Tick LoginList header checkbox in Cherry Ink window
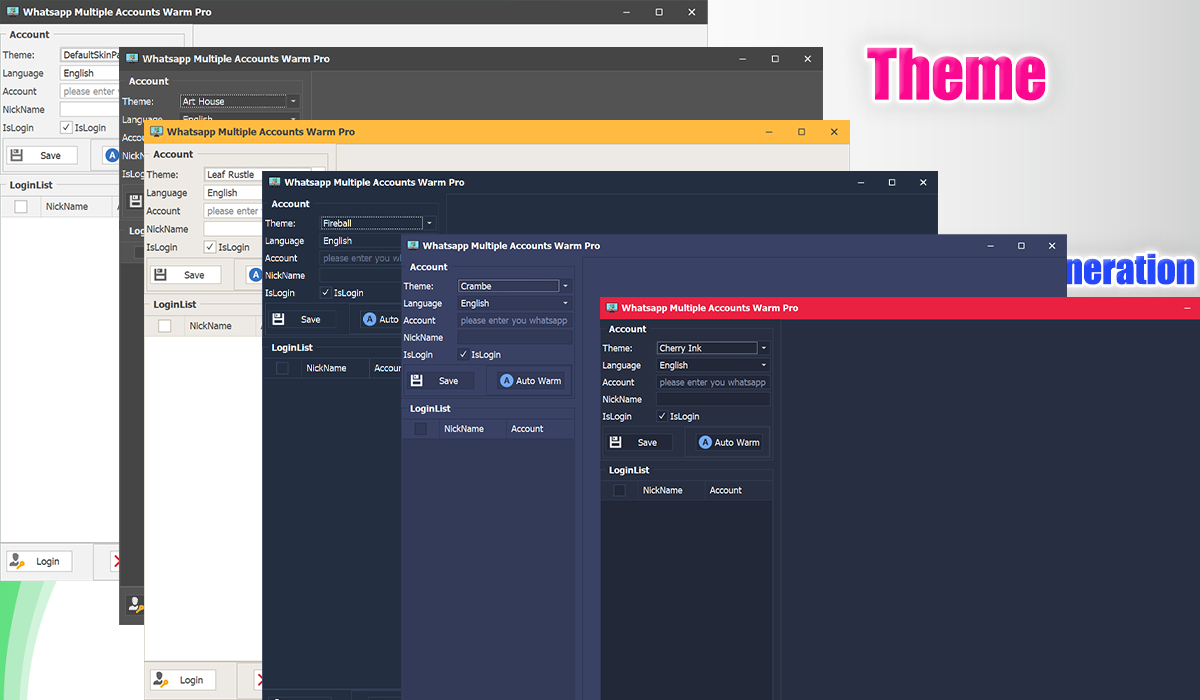The width and height of the screenshot is (1200, 700). pos(620,490)
